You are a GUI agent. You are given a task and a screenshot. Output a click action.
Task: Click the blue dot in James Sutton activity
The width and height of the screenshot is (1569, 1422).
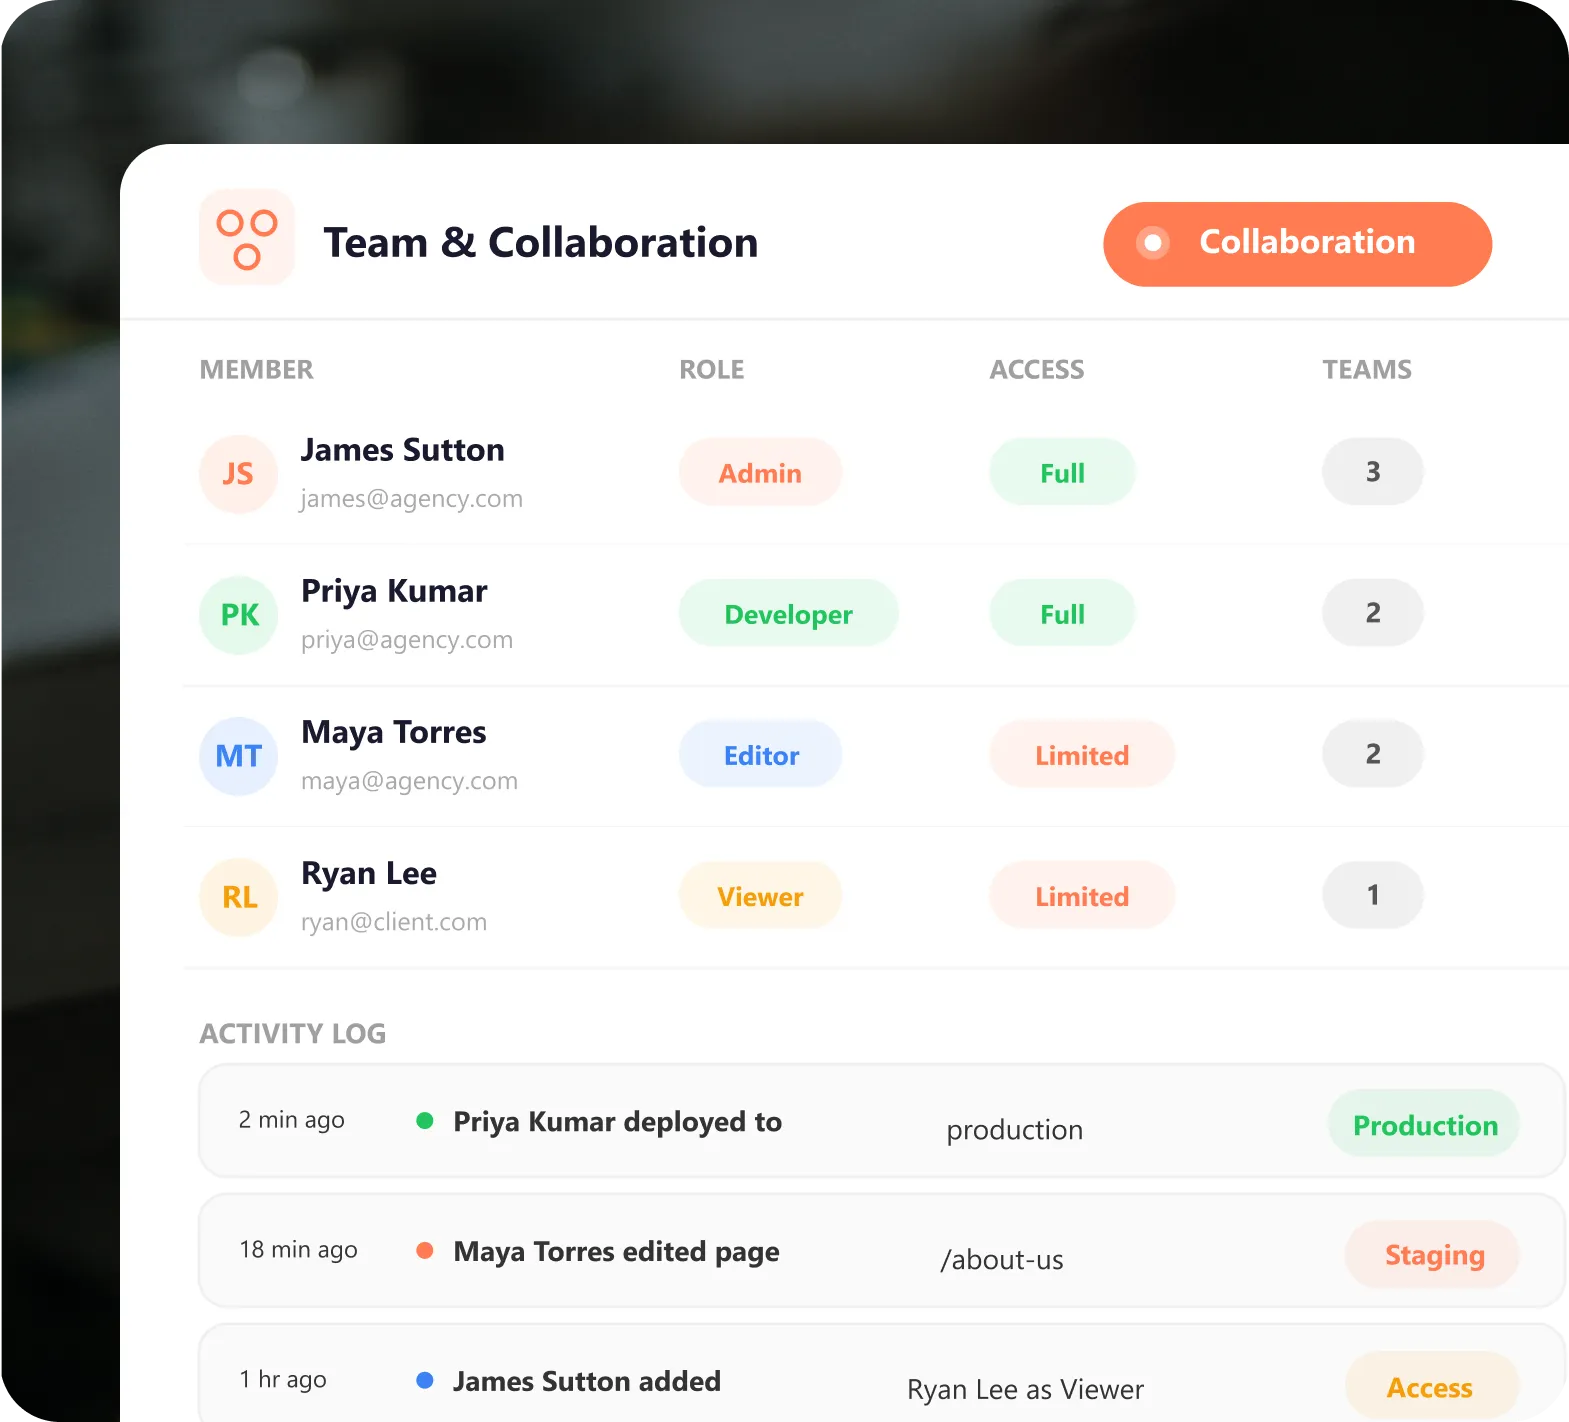tap(425, 1381)
